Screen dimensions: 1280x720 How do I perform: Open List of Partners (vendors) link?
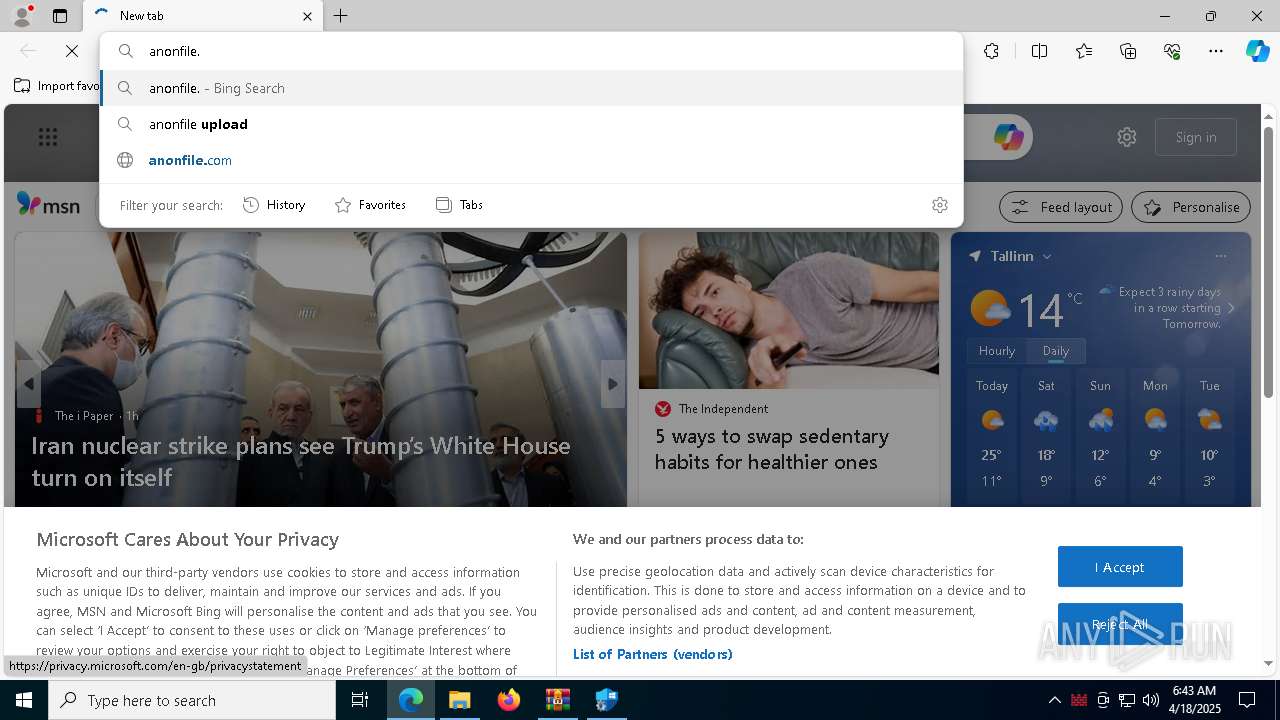coord(652,654)
